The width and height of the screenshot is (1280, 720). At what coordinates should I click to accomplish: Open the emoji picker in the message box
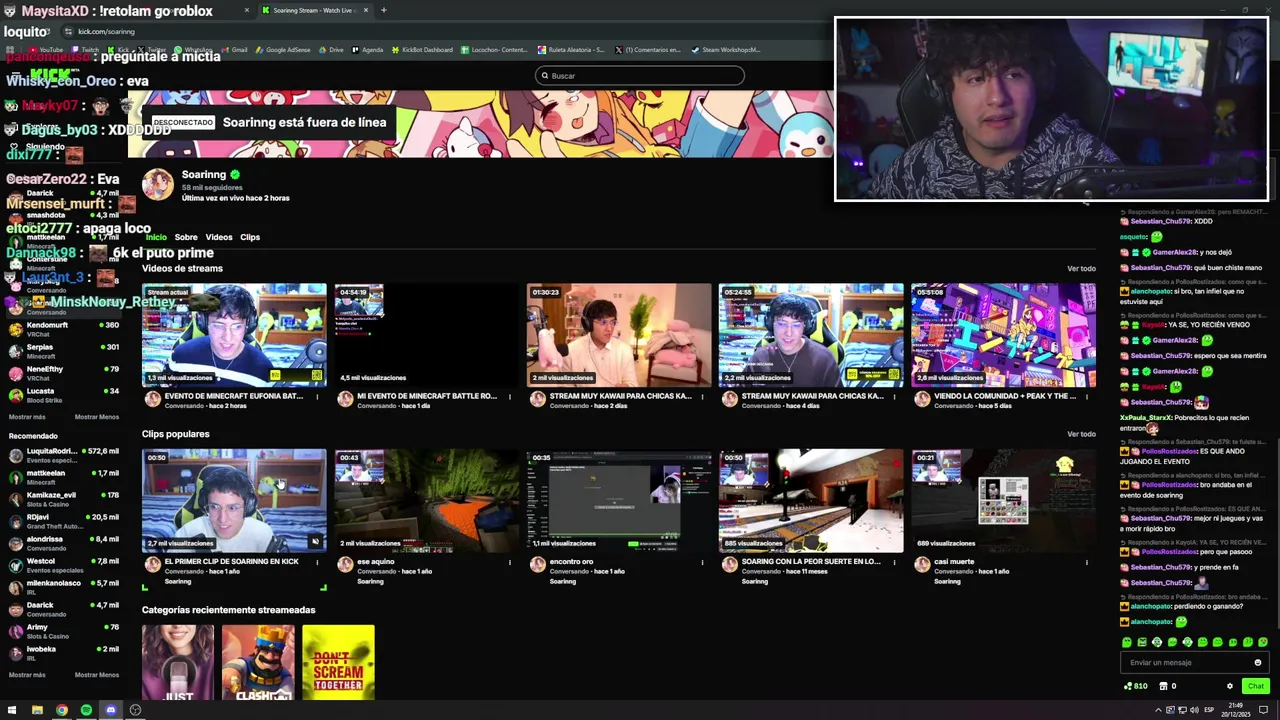tap(1257, 662)
